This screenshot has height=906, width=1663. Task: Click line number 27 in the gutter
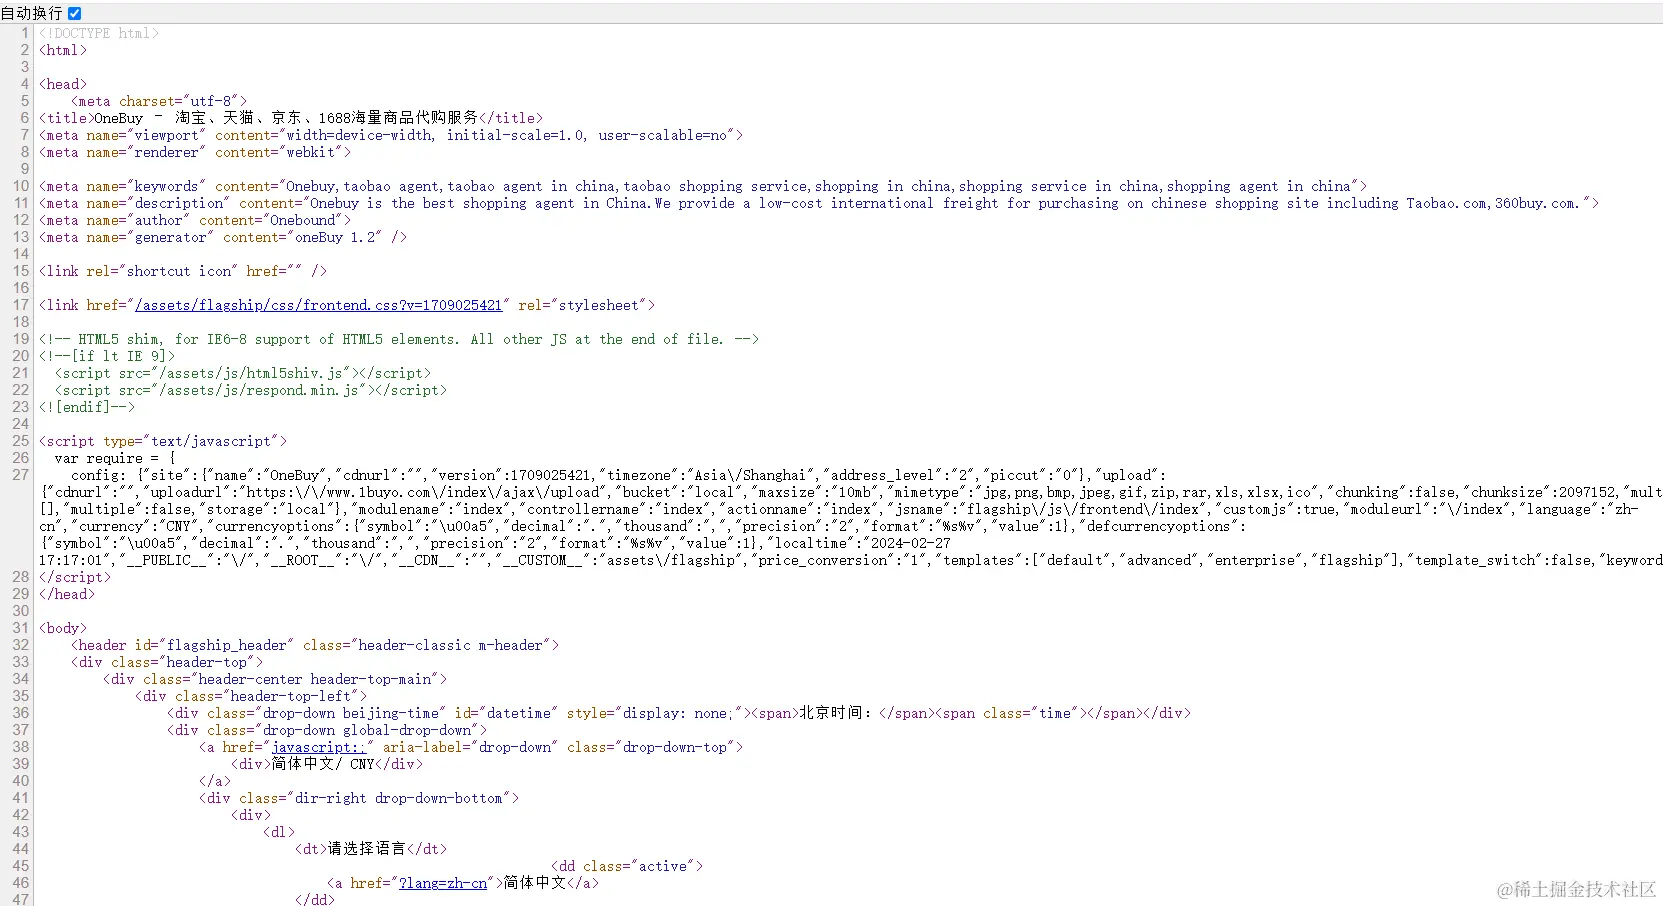click(21, 475)
